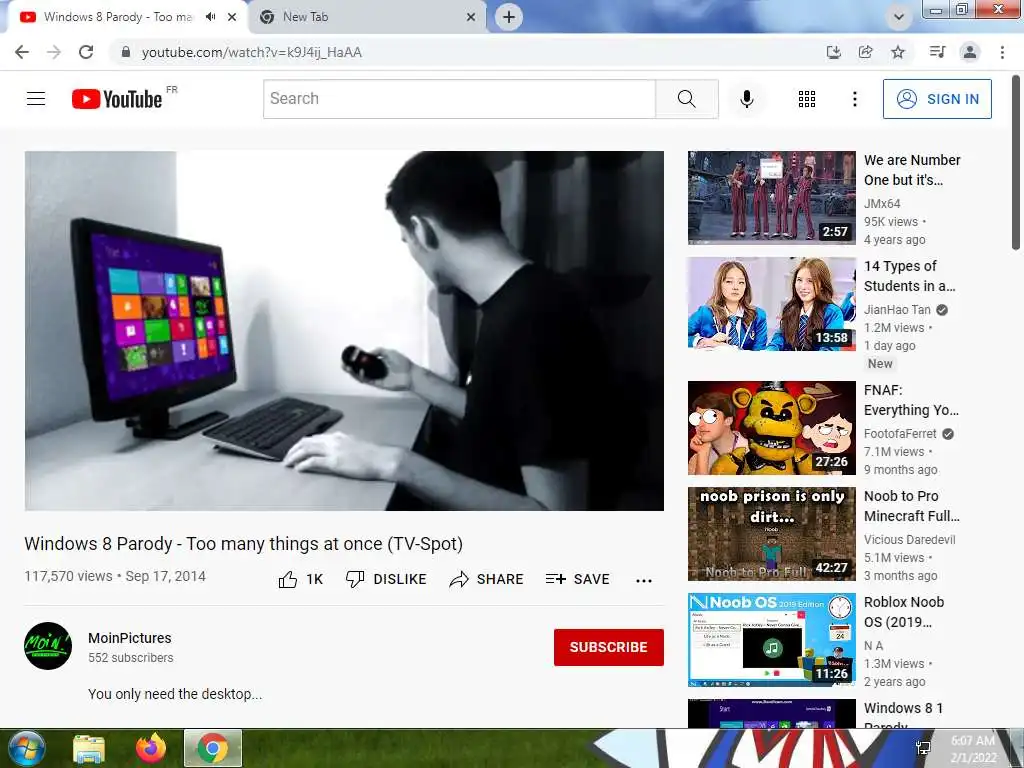Open Chrome profile avatar
The image size is (1024, 768).
coord(970,52)
